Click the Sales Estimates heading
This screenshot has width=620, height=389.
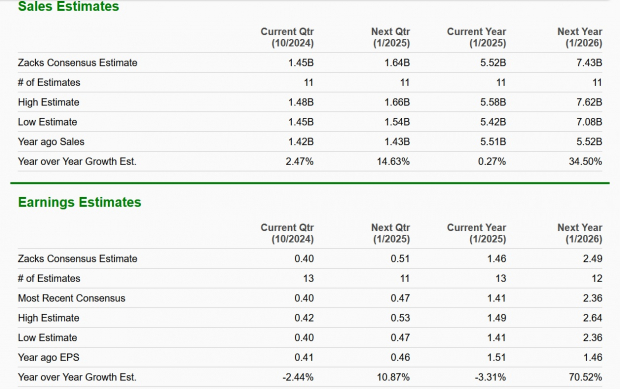[68, 6]
